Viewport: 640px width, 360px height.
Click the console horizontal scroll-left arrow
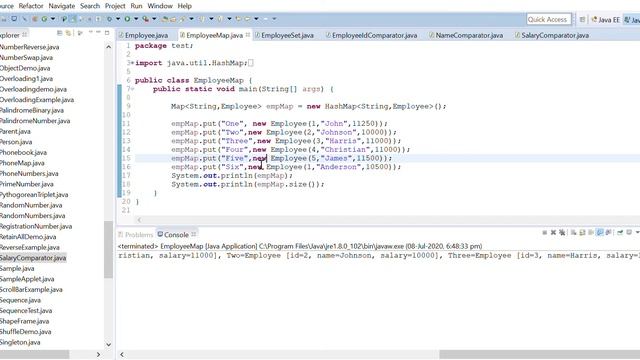122,354
